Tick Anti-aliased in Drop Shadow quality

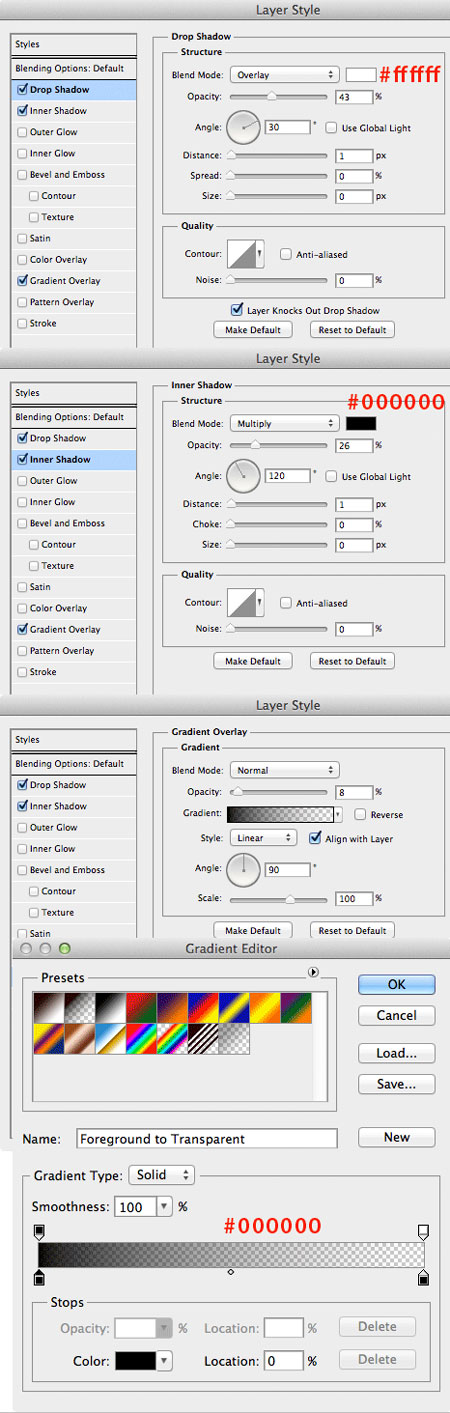click(286, 255)
